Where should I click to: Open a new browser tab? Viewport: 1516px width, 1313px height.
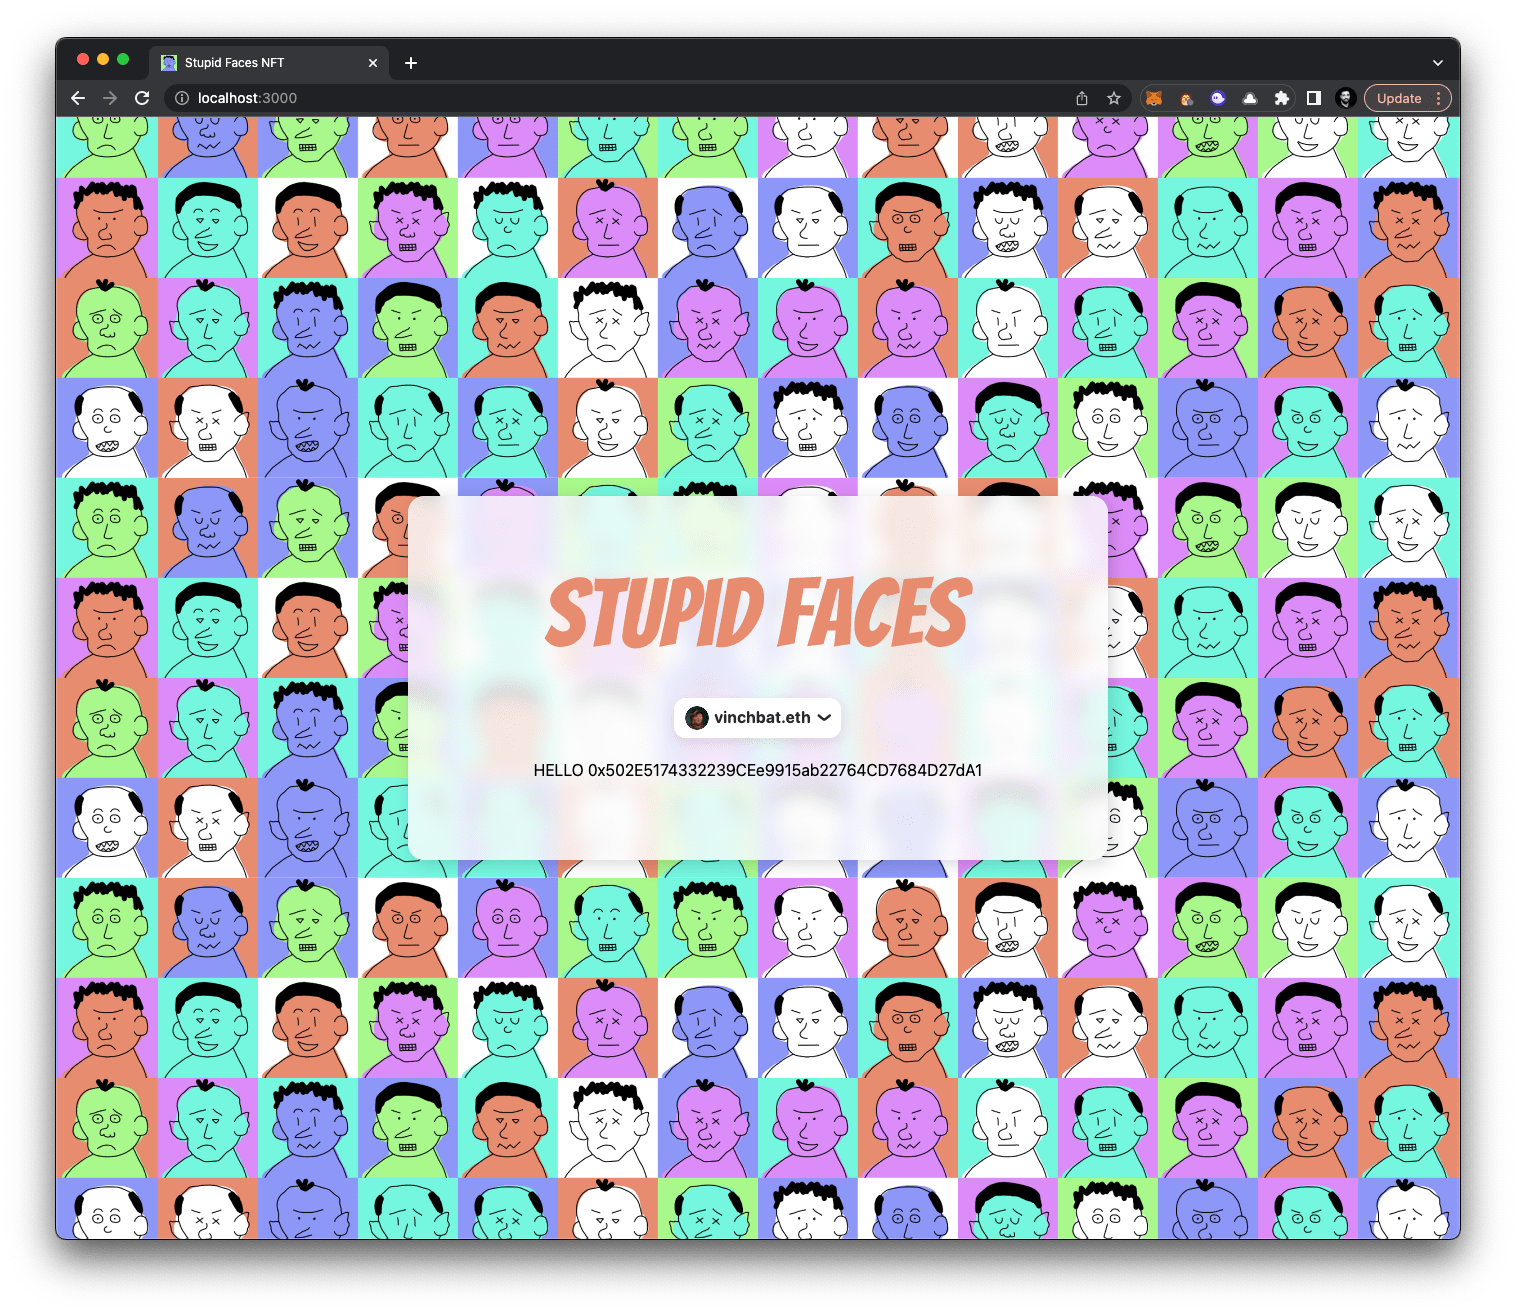click(x=411, y=63)
